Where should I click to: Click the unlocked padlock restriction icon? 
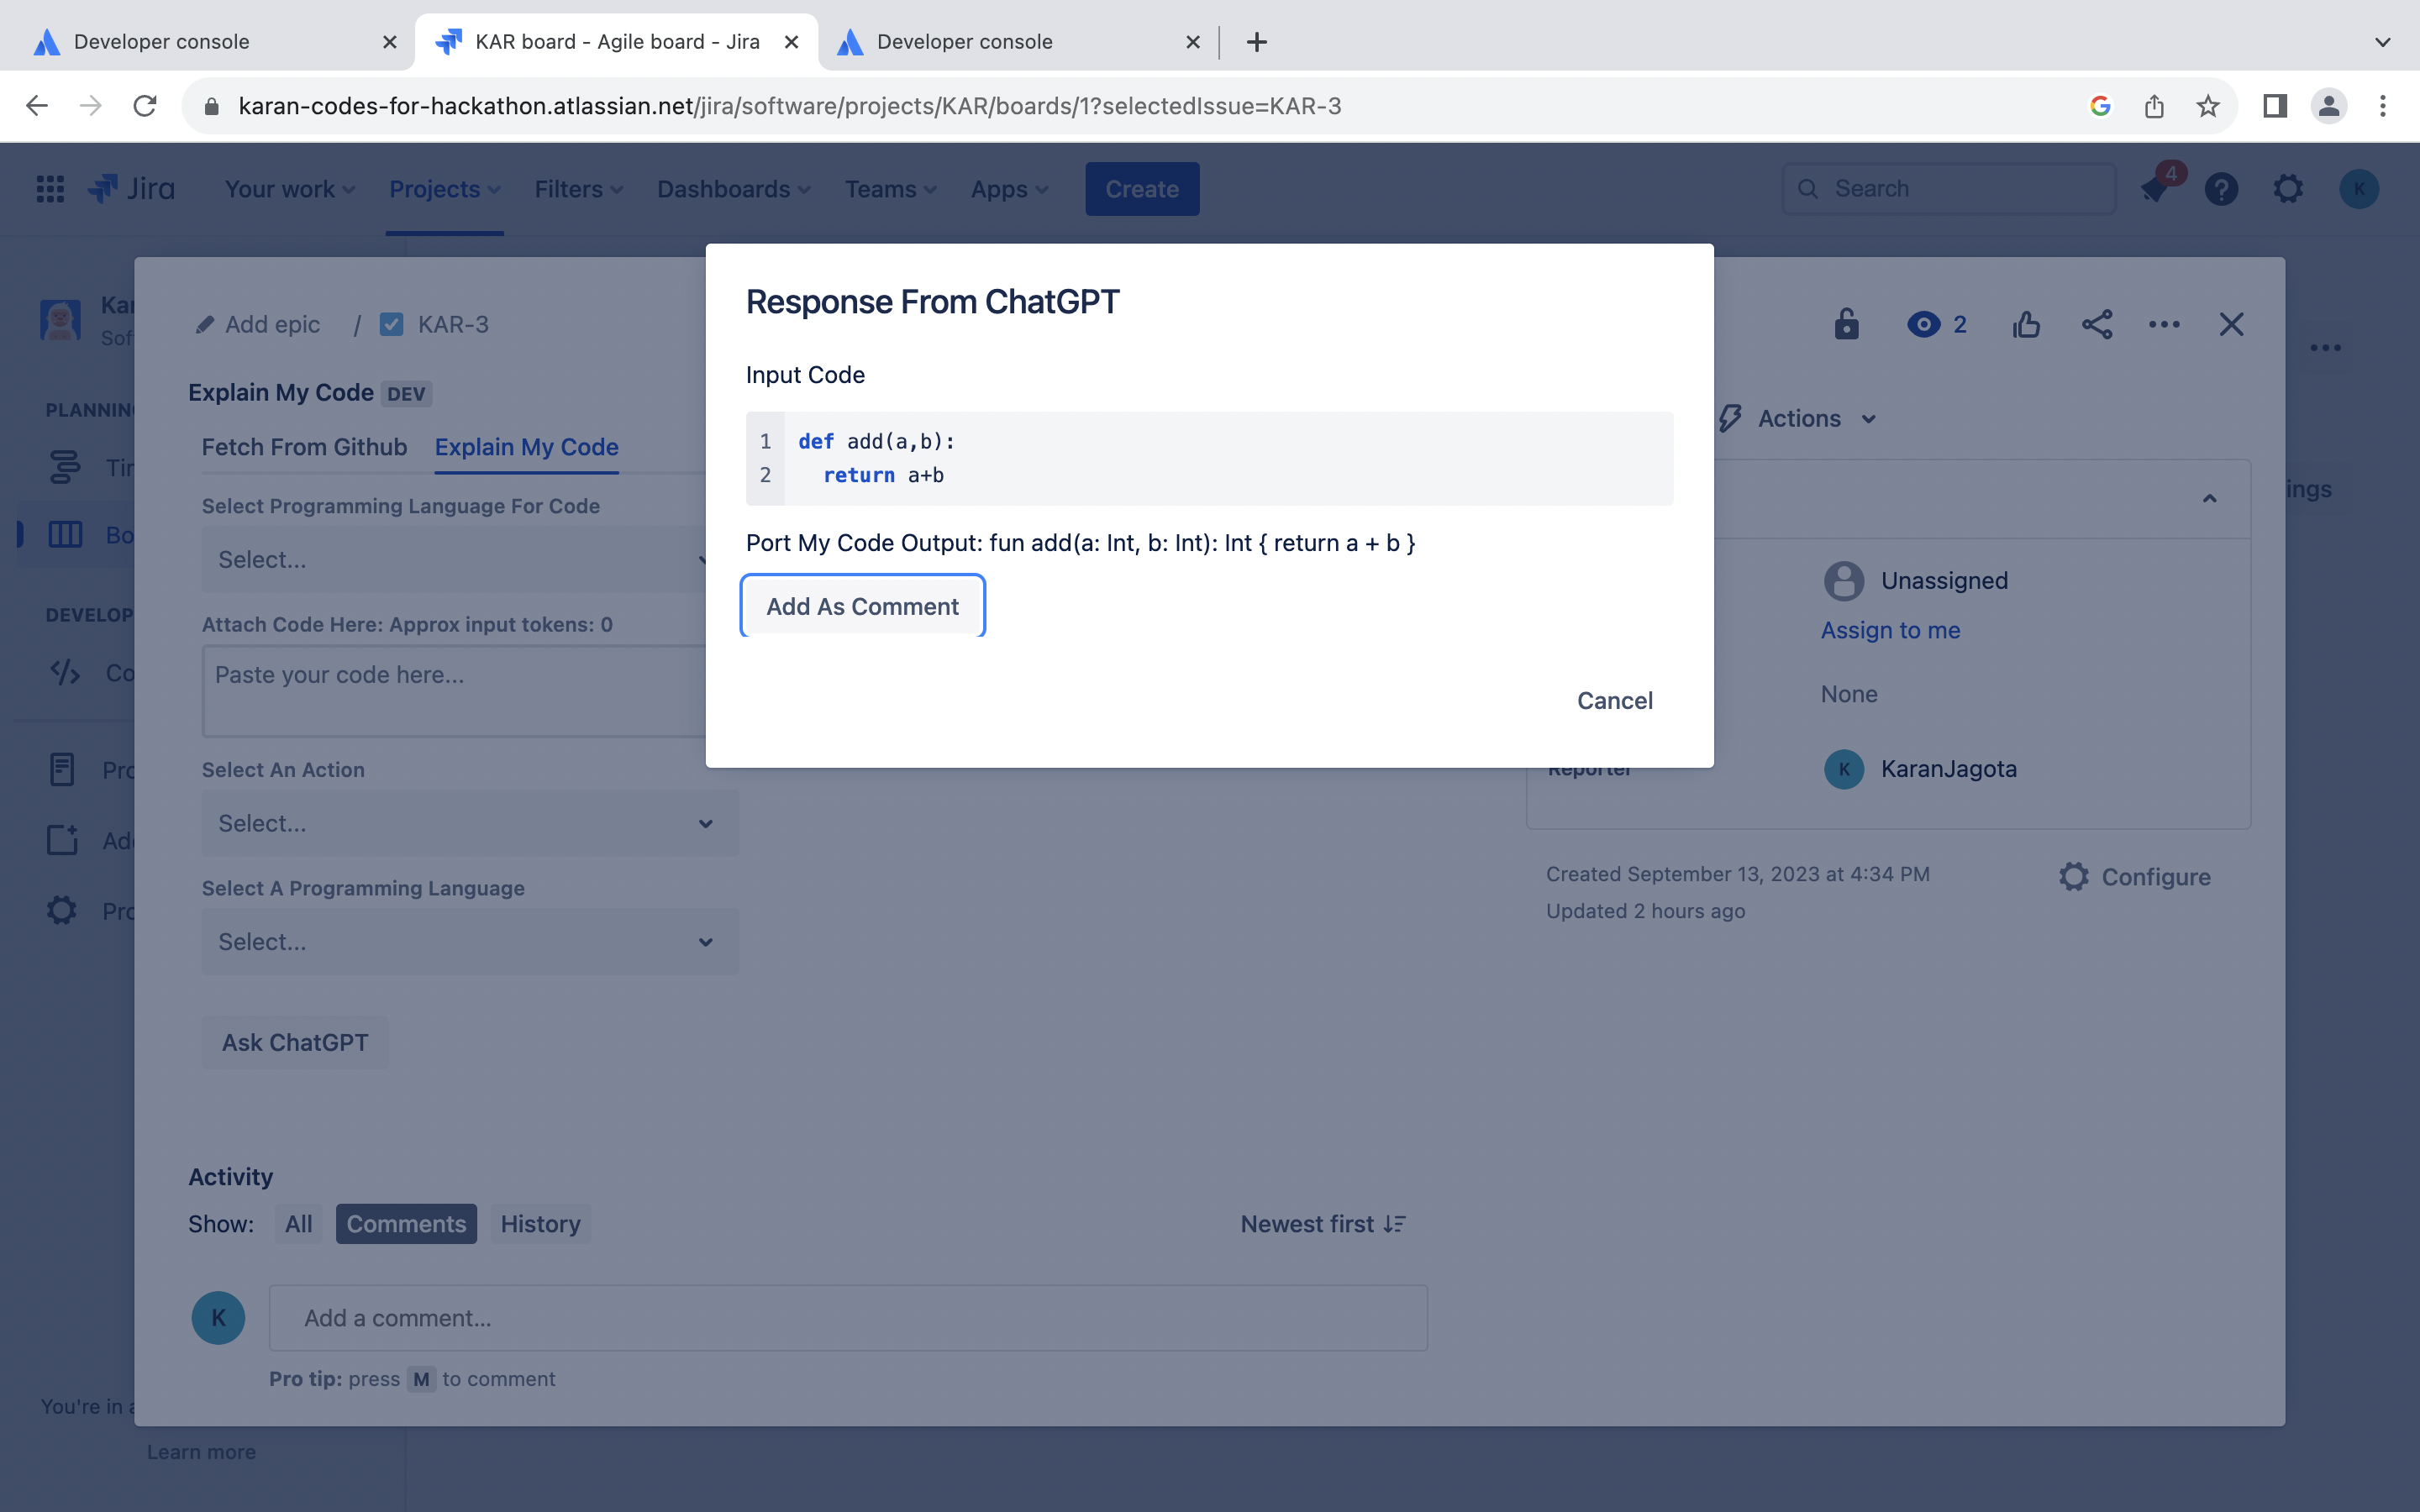tap(1846, 324)
